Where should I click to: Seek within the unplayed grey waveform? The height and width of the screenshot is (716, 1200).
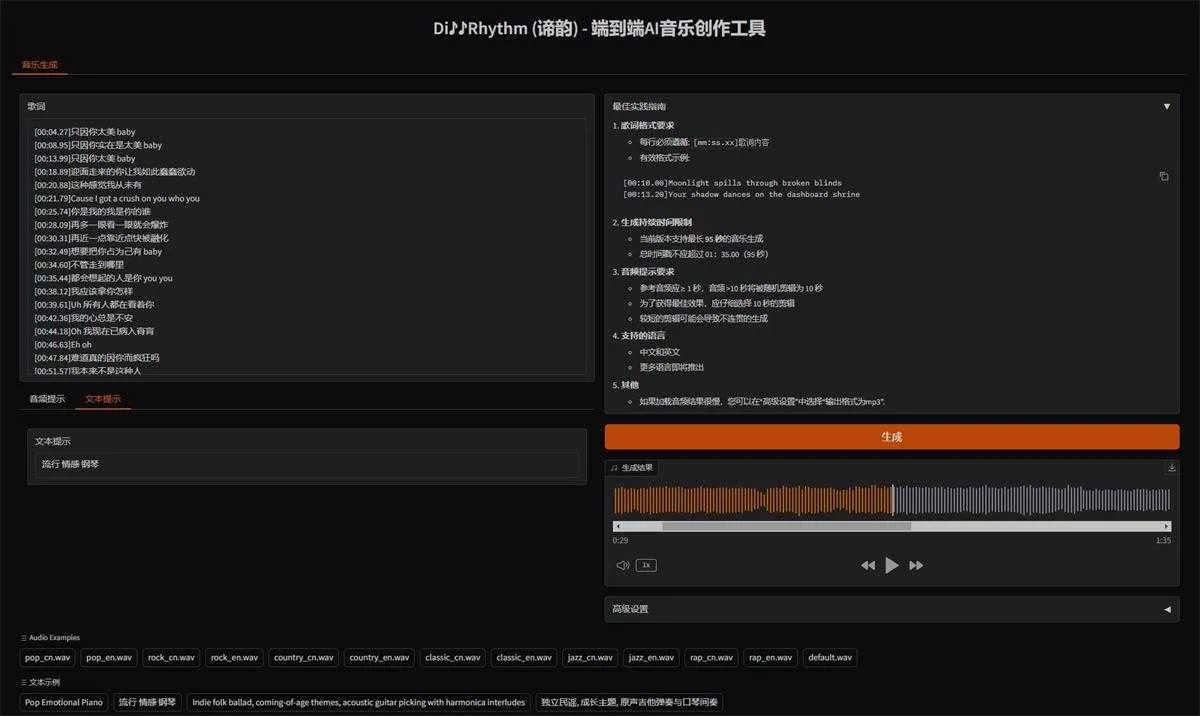click(x=1030, y=500)
